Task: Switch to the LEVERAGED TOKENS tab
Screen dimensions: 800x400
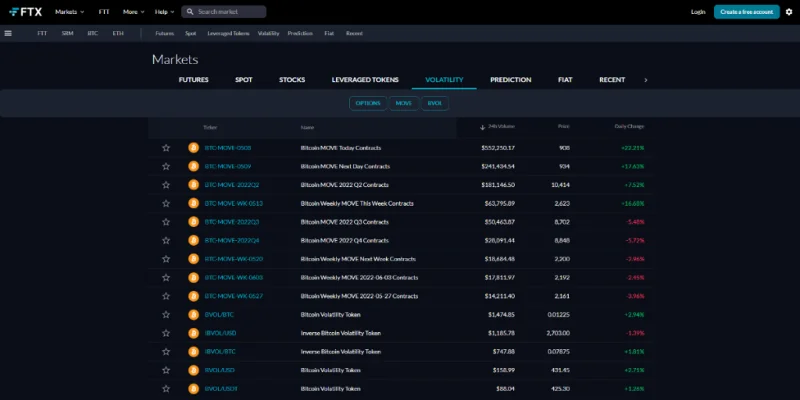Action: coord(365,80)
